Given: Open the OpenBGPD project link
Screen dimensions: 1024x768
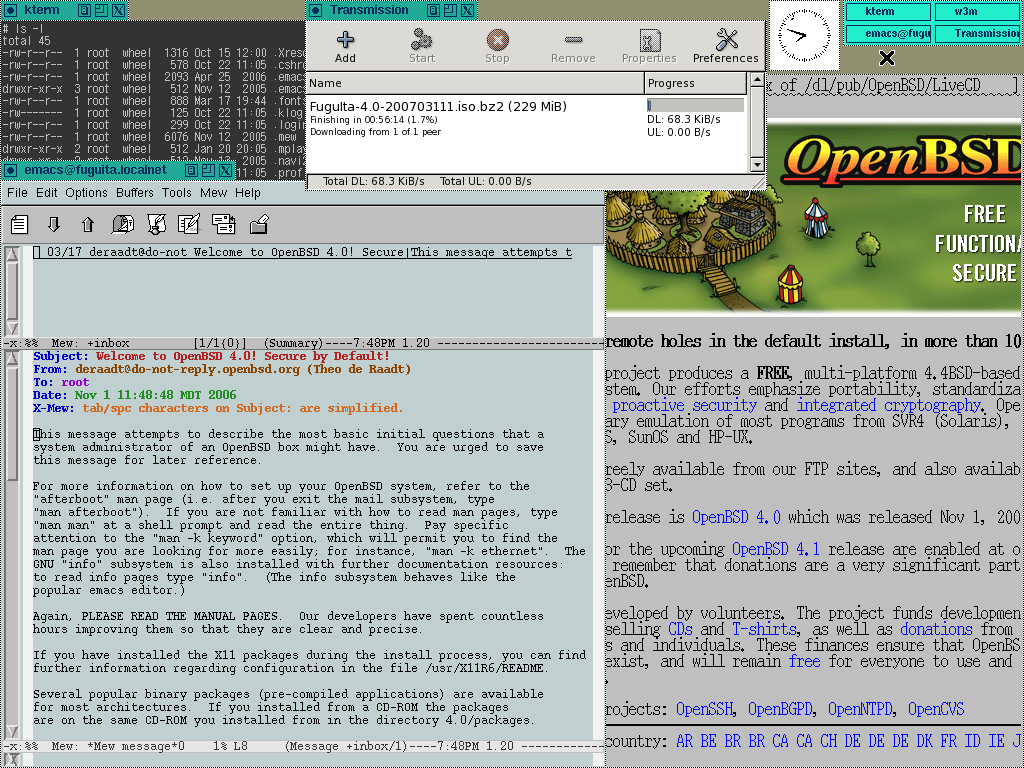Looking at the screenshot, I should coord(780,709).
